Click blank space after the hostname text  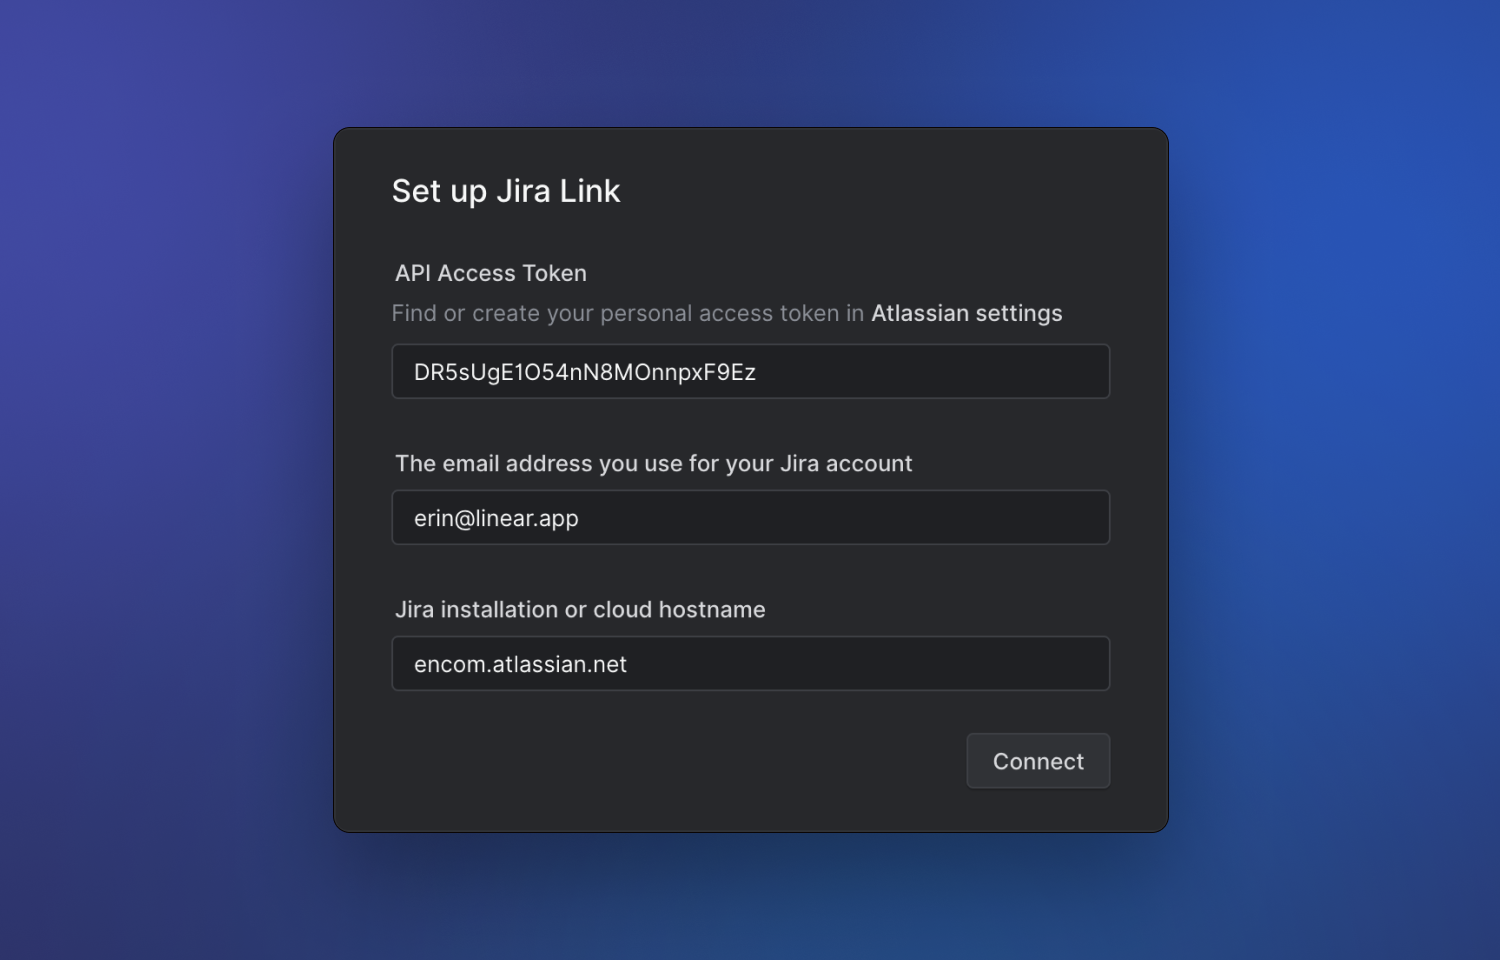click(870, 664)
